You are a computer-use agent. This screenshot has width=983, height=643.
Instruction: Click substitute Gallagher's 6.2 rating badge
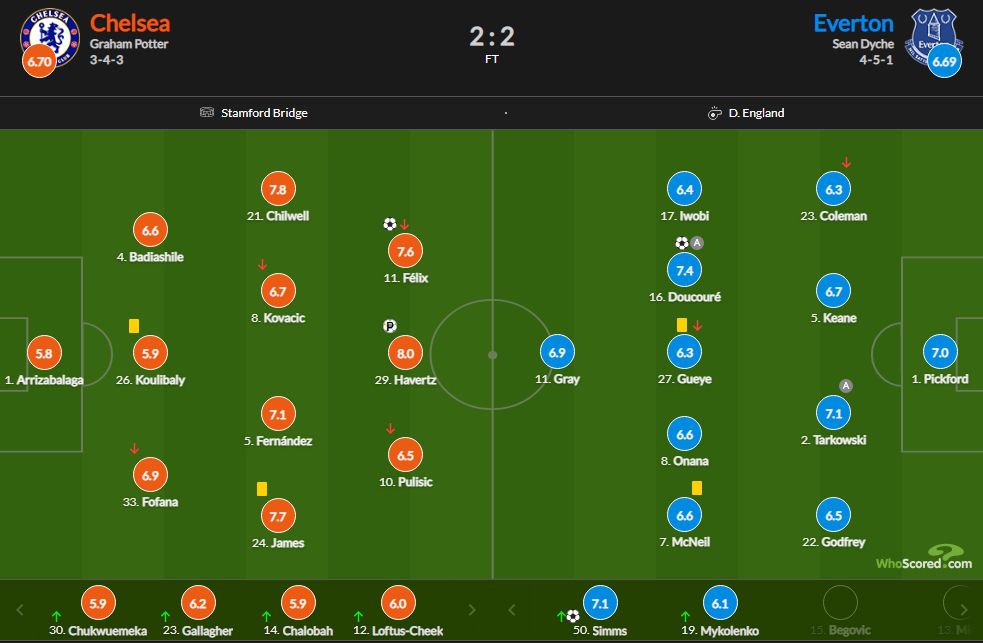click(x=198, y=604)
